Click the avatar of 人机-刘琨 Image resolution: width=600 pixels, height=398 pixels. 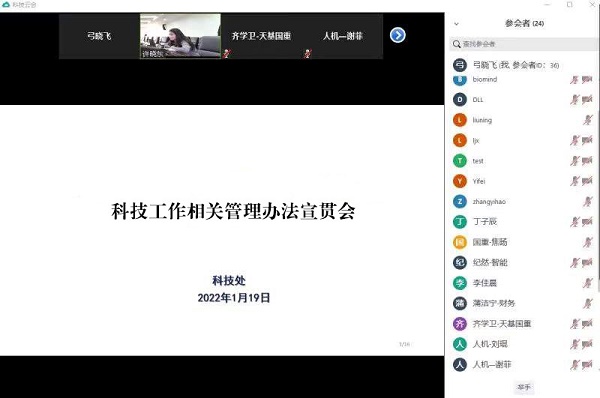tap(460, 344)
